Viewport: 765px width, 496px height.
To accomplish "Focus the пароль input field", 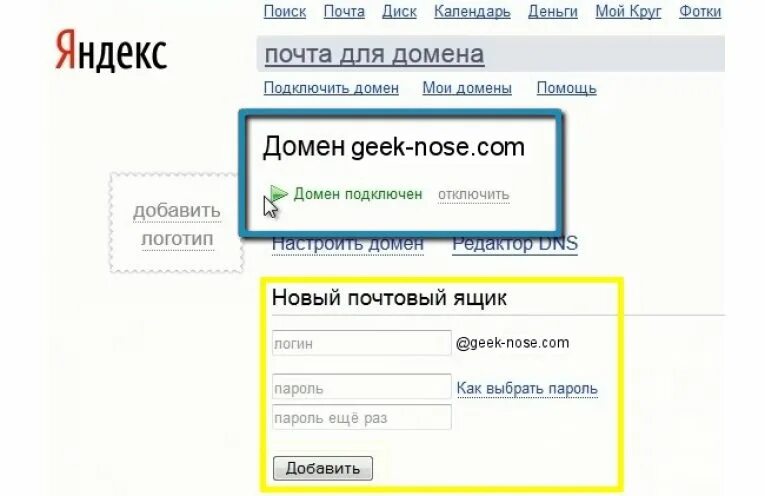I will click(362, 387).
